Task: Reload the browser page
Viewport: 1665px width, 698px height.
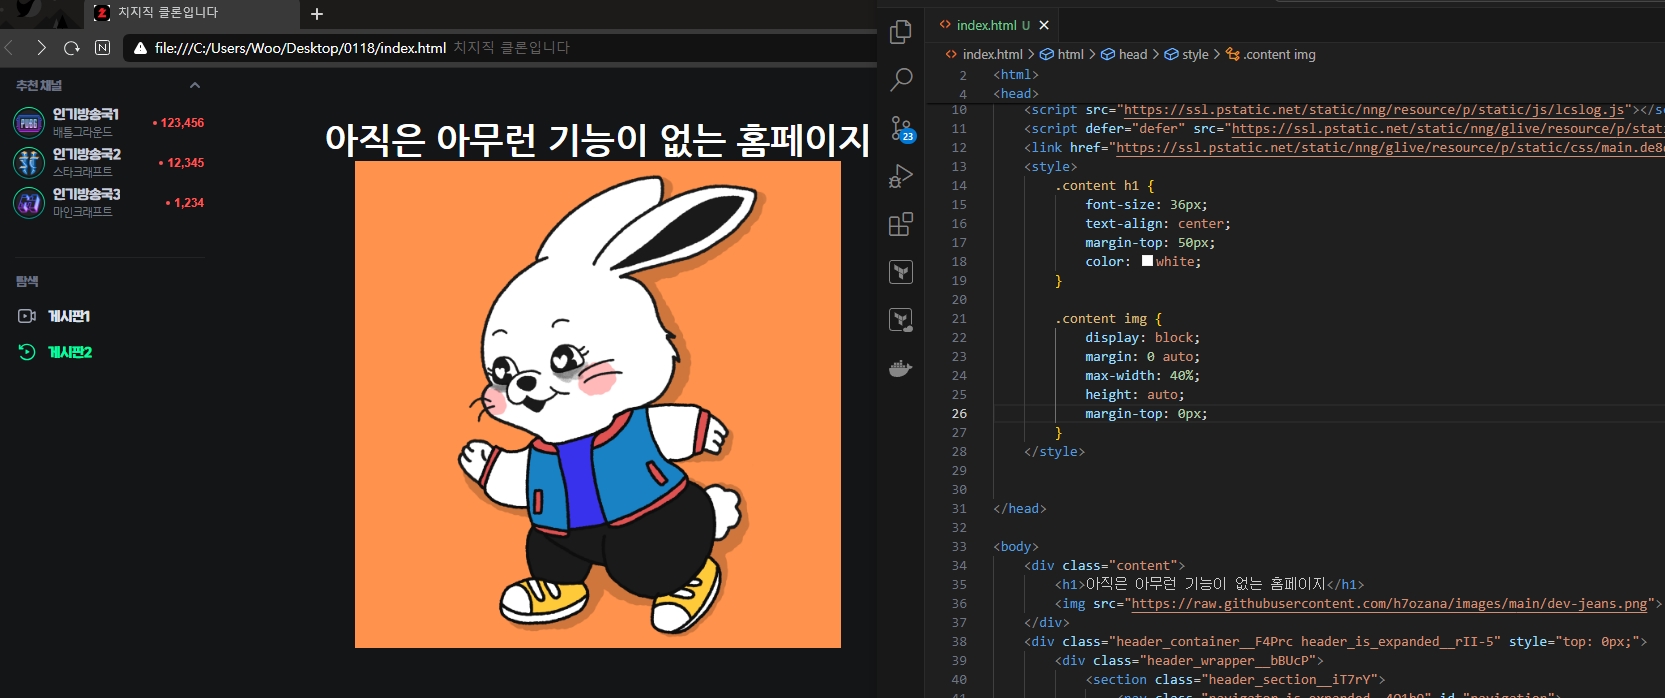Action: point(71,47)
